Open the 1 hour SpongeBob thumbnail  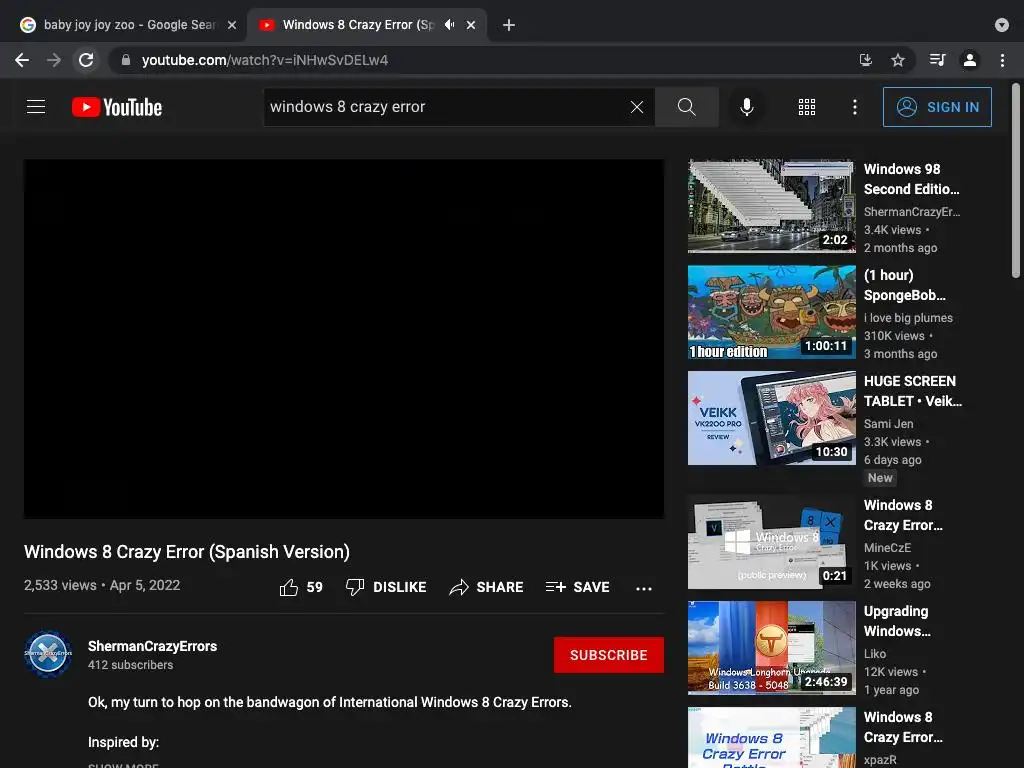click(771, 312)
